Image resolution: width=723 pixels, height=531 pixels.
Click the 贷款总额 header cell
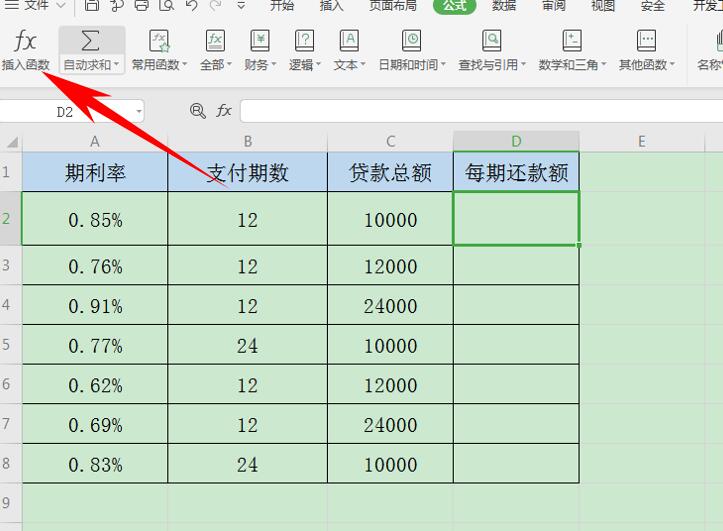(x=391, y=172)
